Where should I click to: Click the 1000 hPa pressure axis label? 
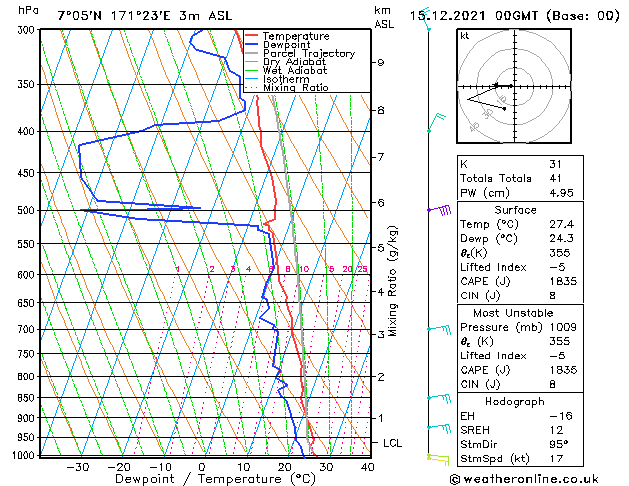tap(25, 456)
